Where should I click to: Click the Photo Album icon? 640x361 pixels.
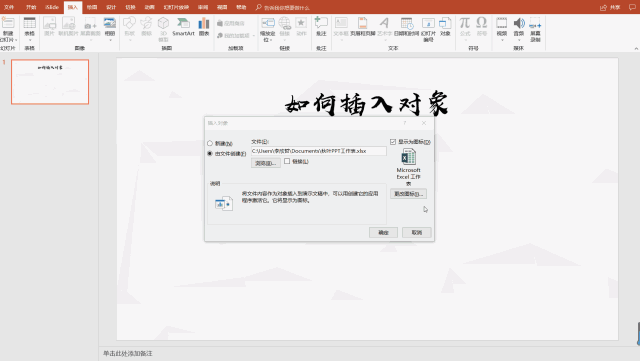click(x=110, y=23)
